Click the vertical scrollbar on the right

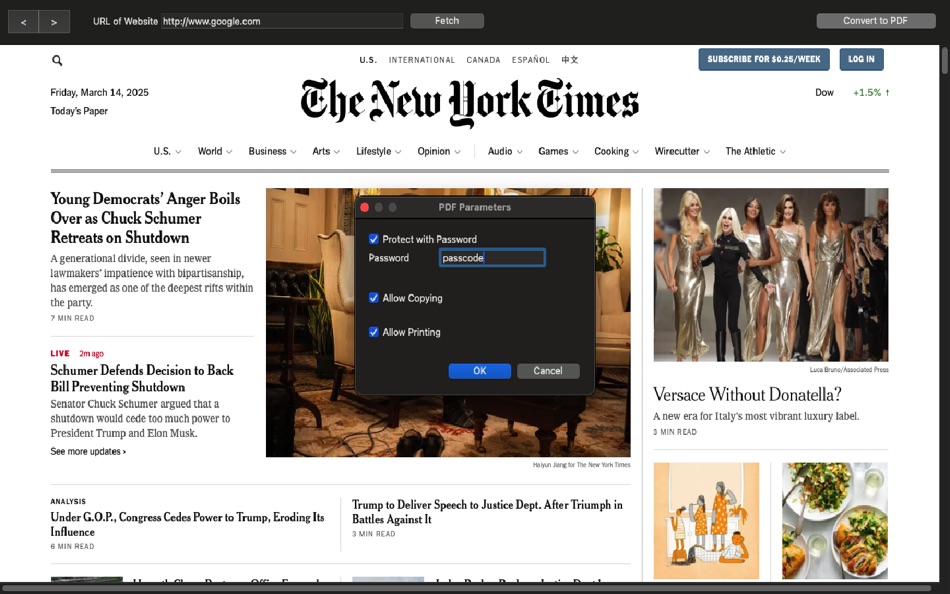click(x=944, y=60)
